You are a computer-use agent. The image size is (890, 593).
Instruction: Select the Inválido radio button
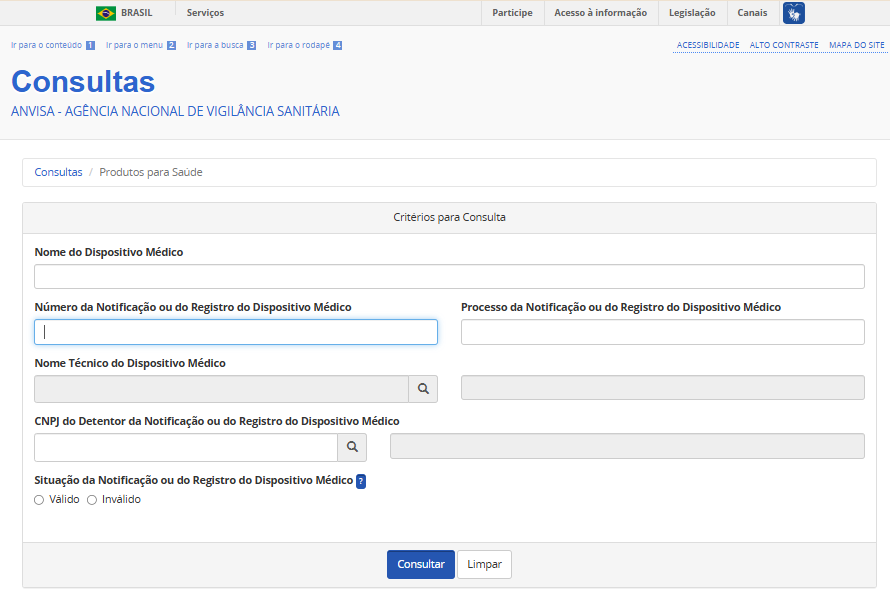pyautogui.click(x=92, y=500)
